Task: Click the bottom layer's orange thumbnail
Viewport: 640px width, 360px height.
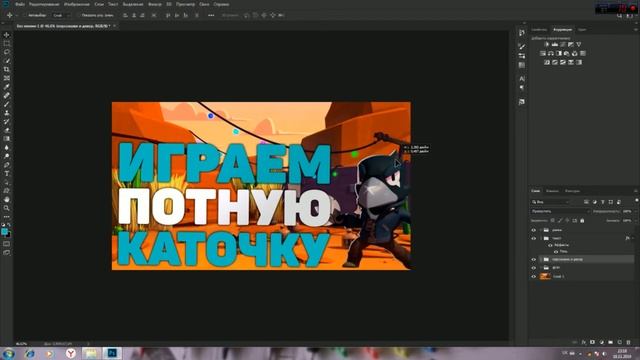Action: pyautogui.click(x=545, y=276)
